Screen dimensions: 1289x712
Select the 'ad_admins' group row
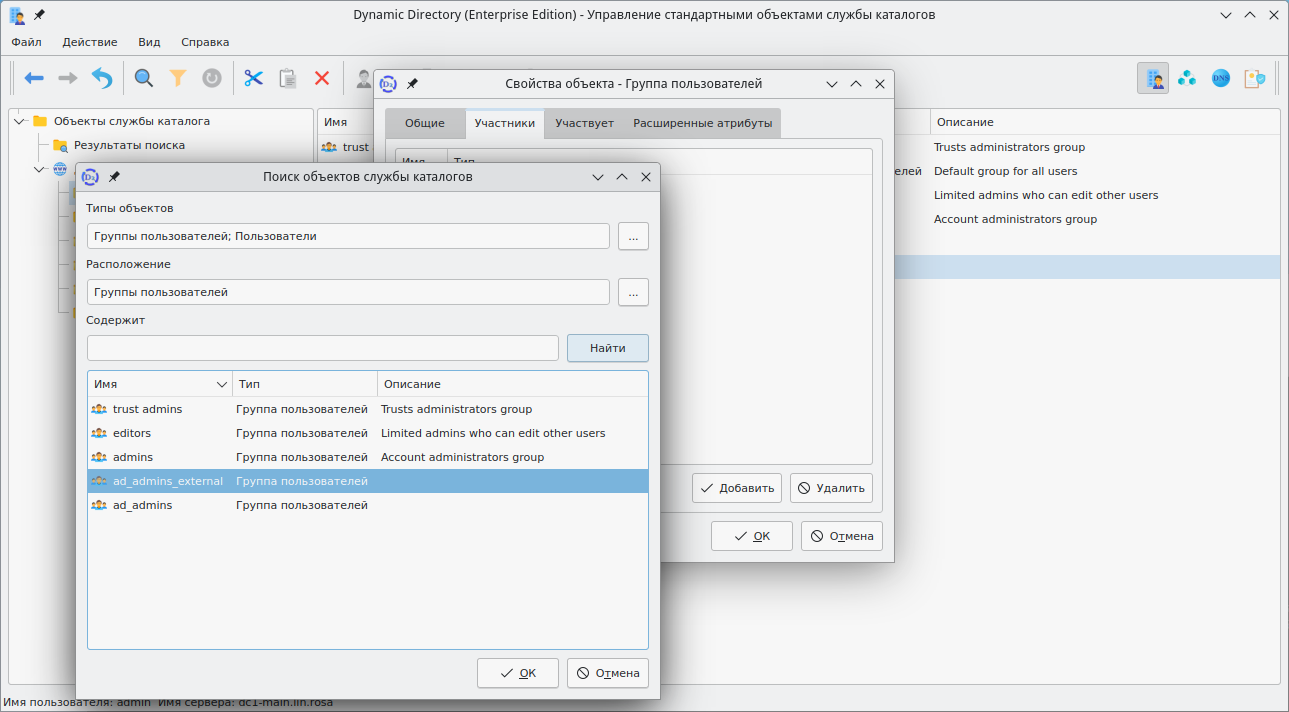142,505
